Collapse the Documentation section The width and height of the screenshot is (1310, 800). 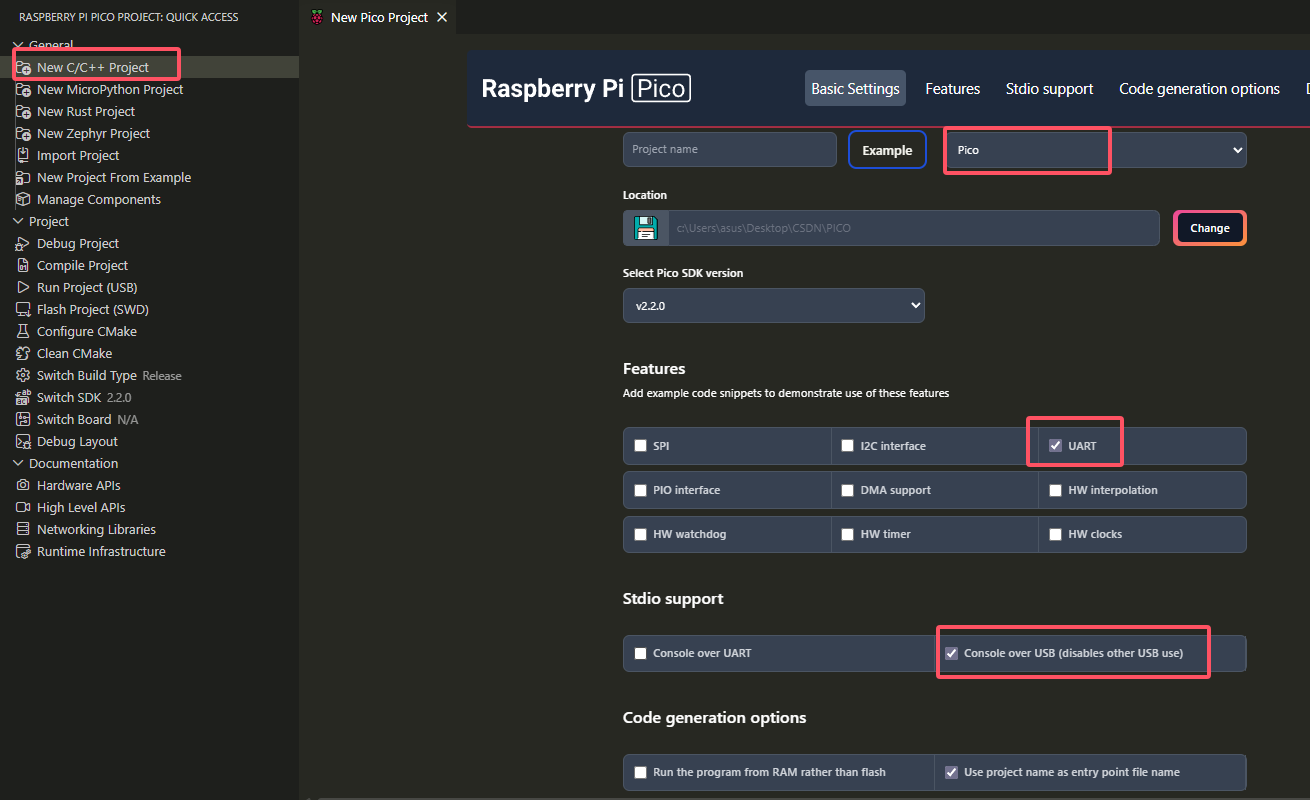[18, 464]
